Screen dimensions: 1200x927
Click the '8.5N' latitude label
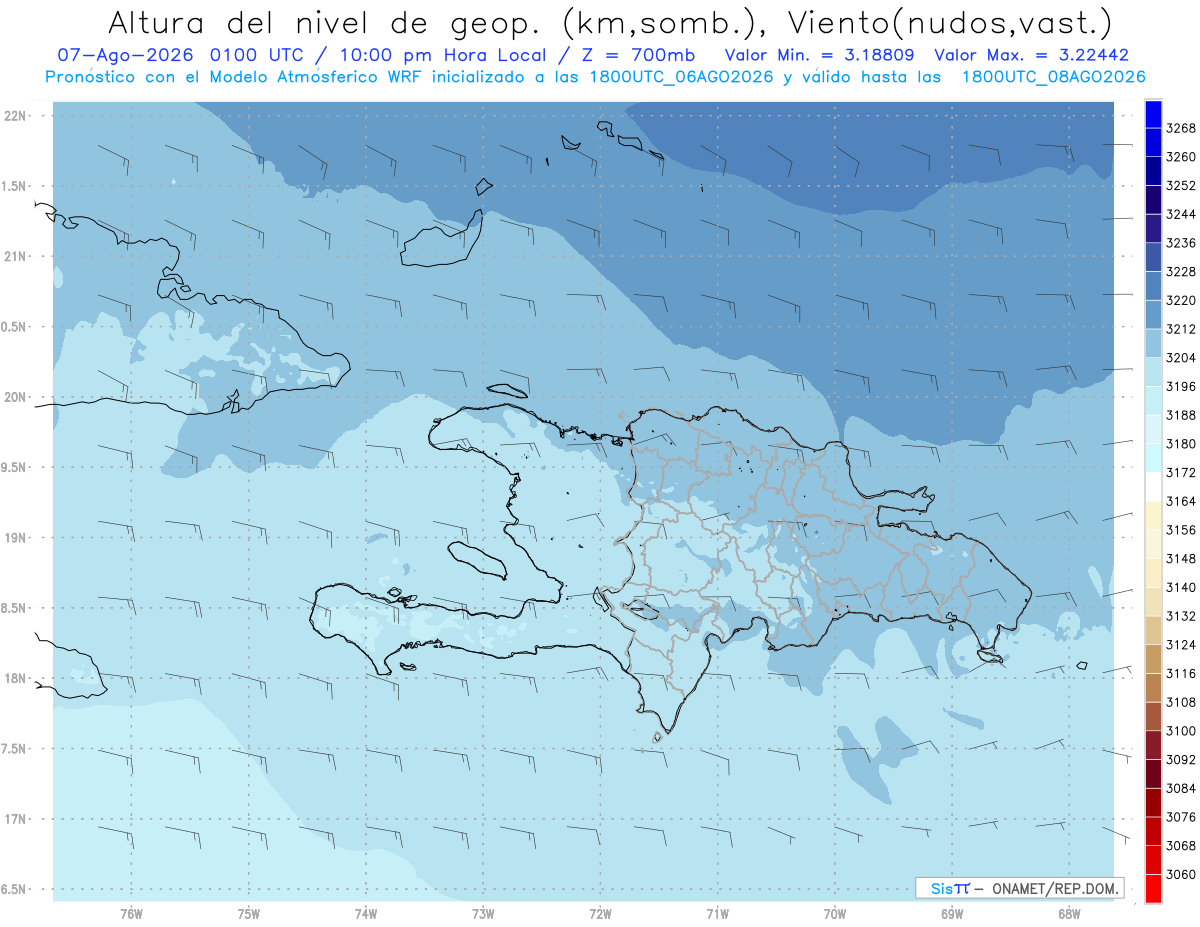coord(14,608)
